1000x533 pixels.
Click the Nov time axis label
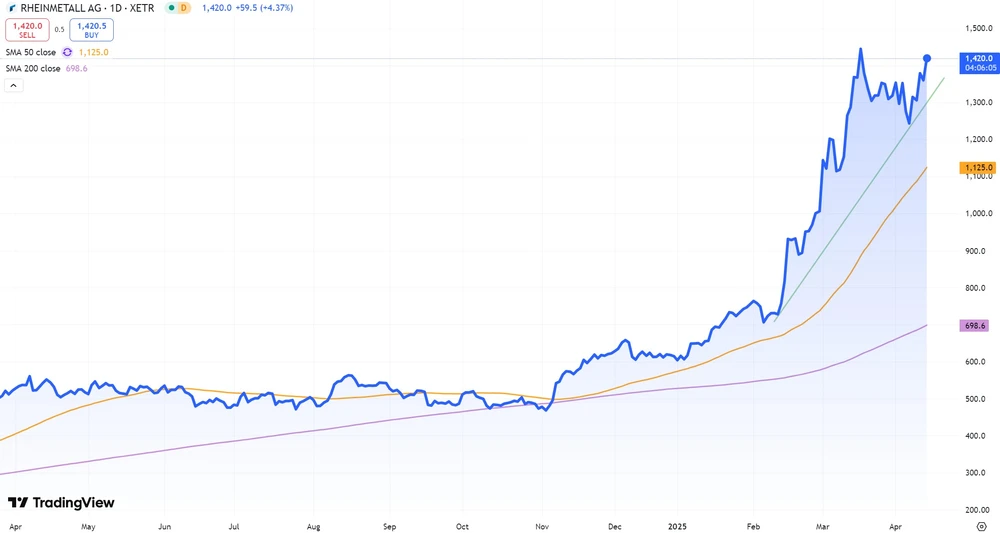[542, 527]
